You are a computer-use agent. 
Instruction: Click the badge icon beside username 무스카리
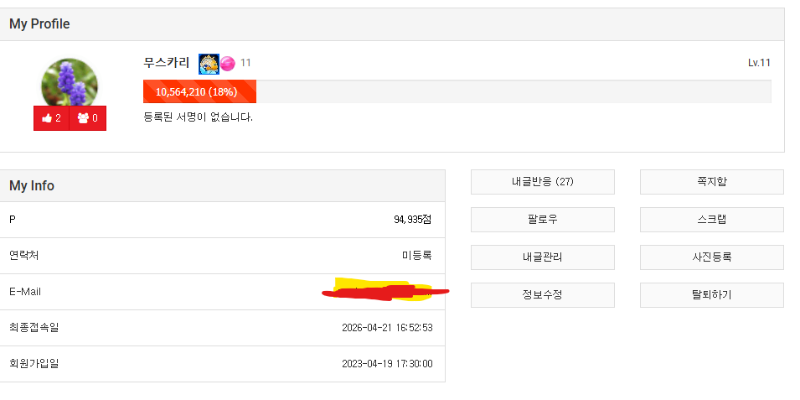click(x=208, y=64)
